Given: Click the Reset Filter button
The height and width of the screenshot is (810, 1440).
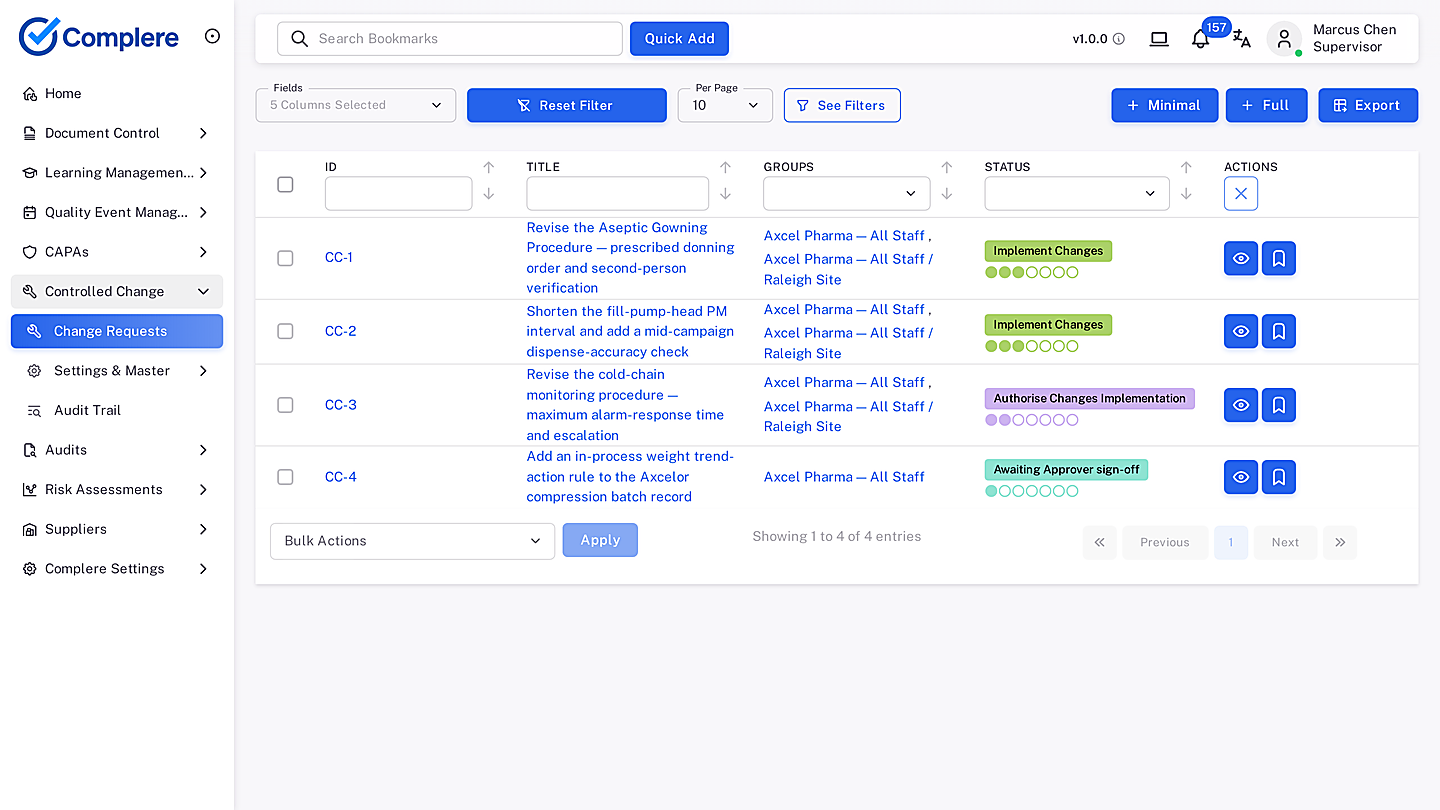Looking at the screenshot, I should click(567, 105).
